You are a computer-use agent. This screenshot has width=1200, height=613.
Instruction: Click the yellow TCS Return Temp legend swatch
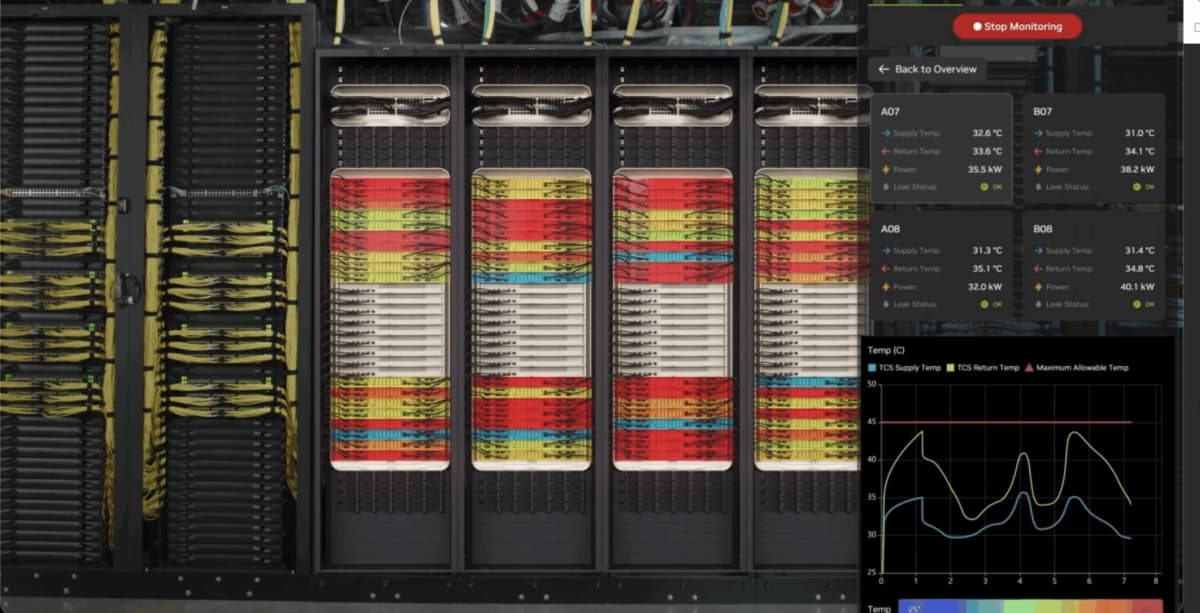click(951, 368)
